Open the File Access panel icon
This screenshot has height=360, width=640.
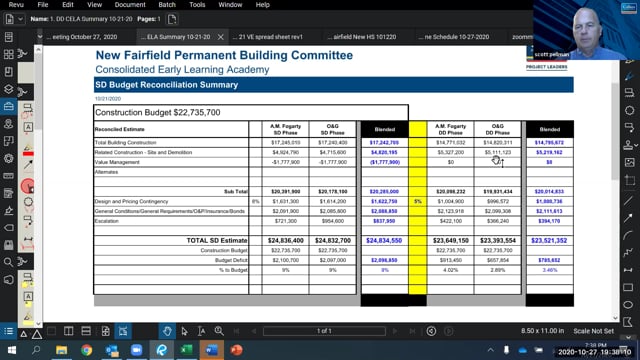click(x=9, y=37)
